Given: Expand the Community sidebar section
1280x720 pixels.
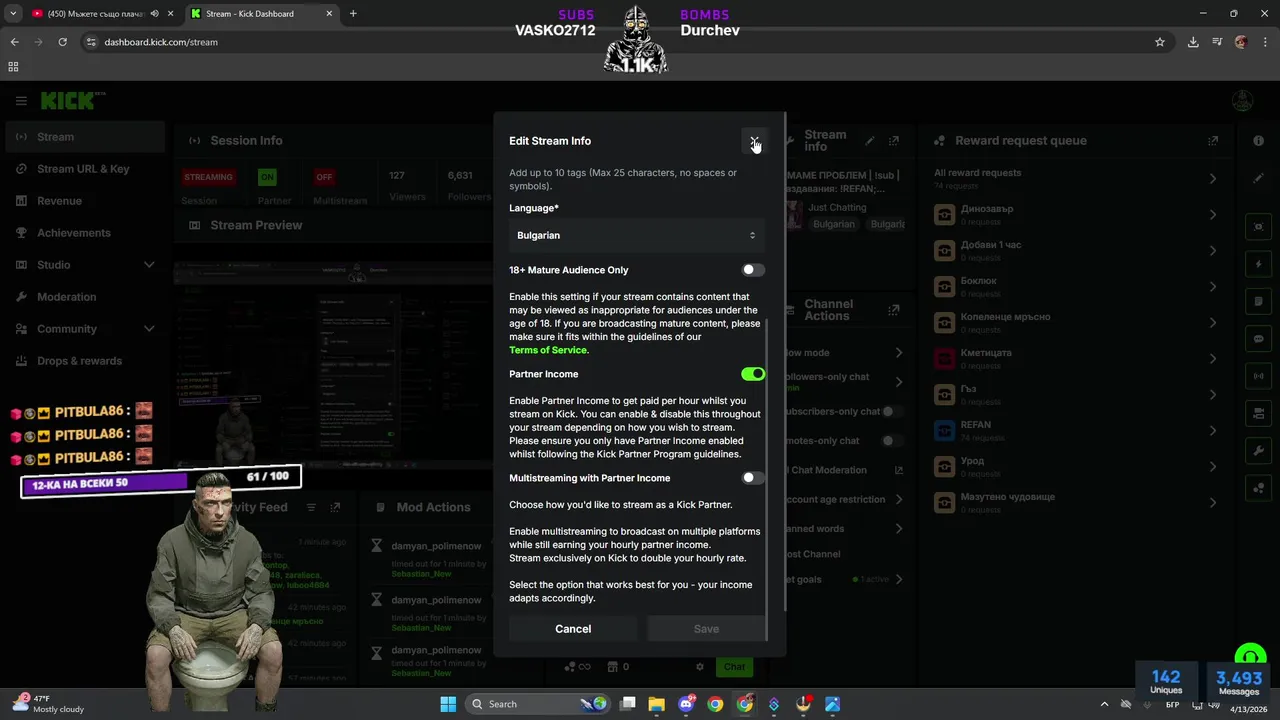Looking at the screenshot, I should [x=84, y=329].
